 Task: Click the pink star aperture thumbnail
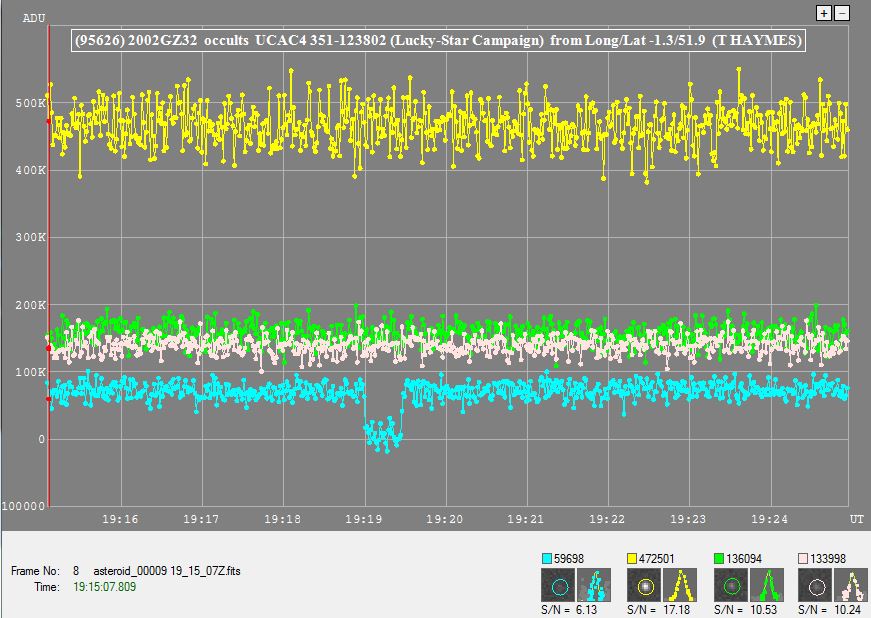coord(818,585)
